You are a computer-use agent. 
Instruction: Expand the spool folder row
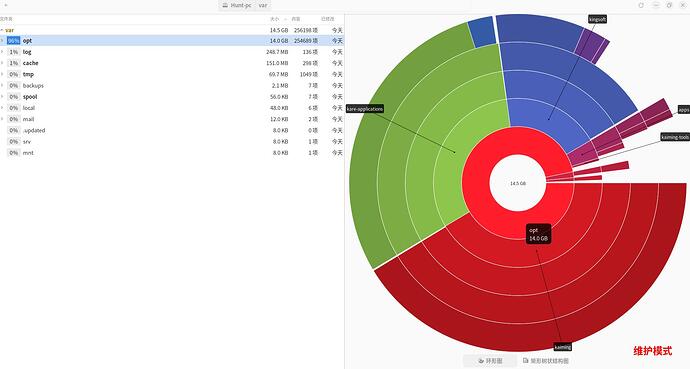pos(2,97)
